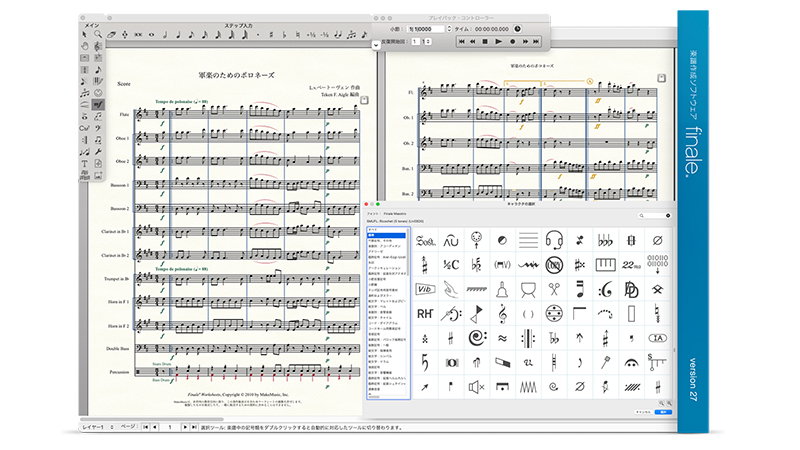Click Stop in the Playback Controller
Image resolution: width=800 pixels, height=450 pixels.
[485, 41]
